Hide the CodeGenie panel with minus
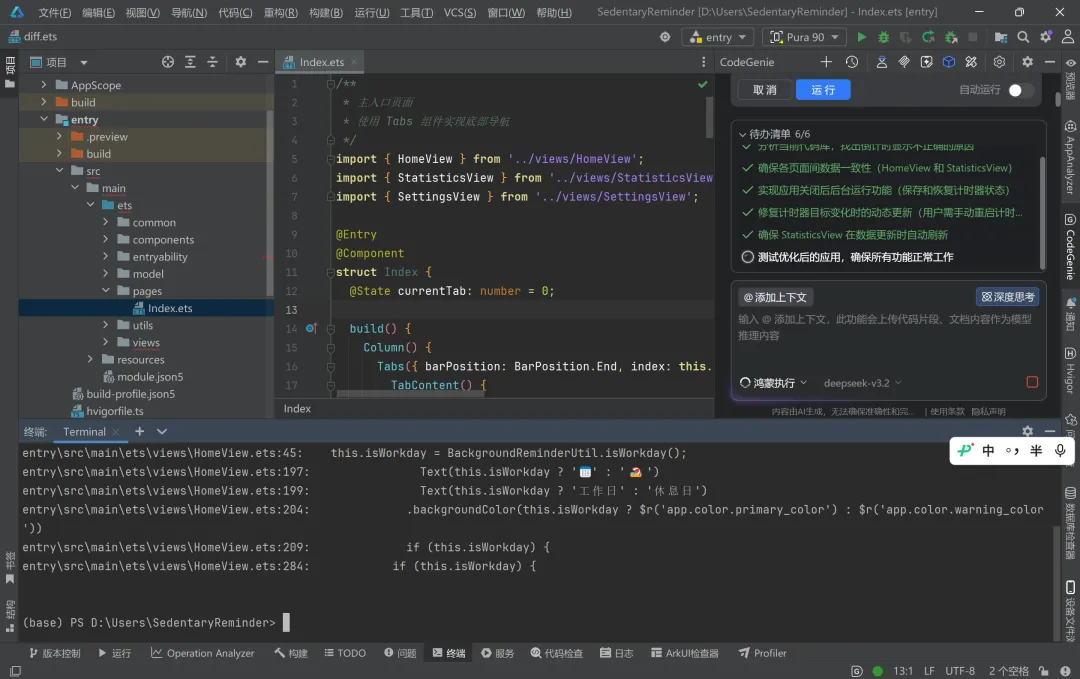This screenshot has height=679, width=1080. [x=1050, y=62]
